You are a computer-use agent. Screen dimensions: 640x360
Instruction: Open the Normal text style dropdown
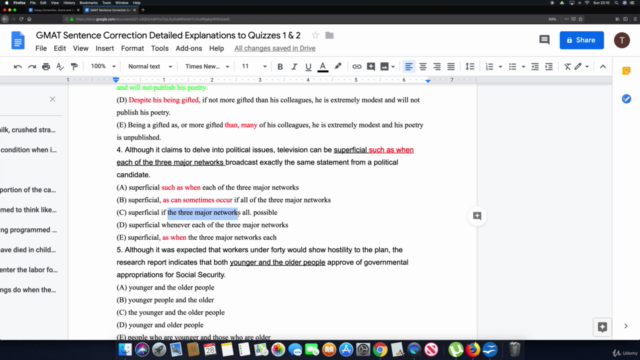pos(150,66)
